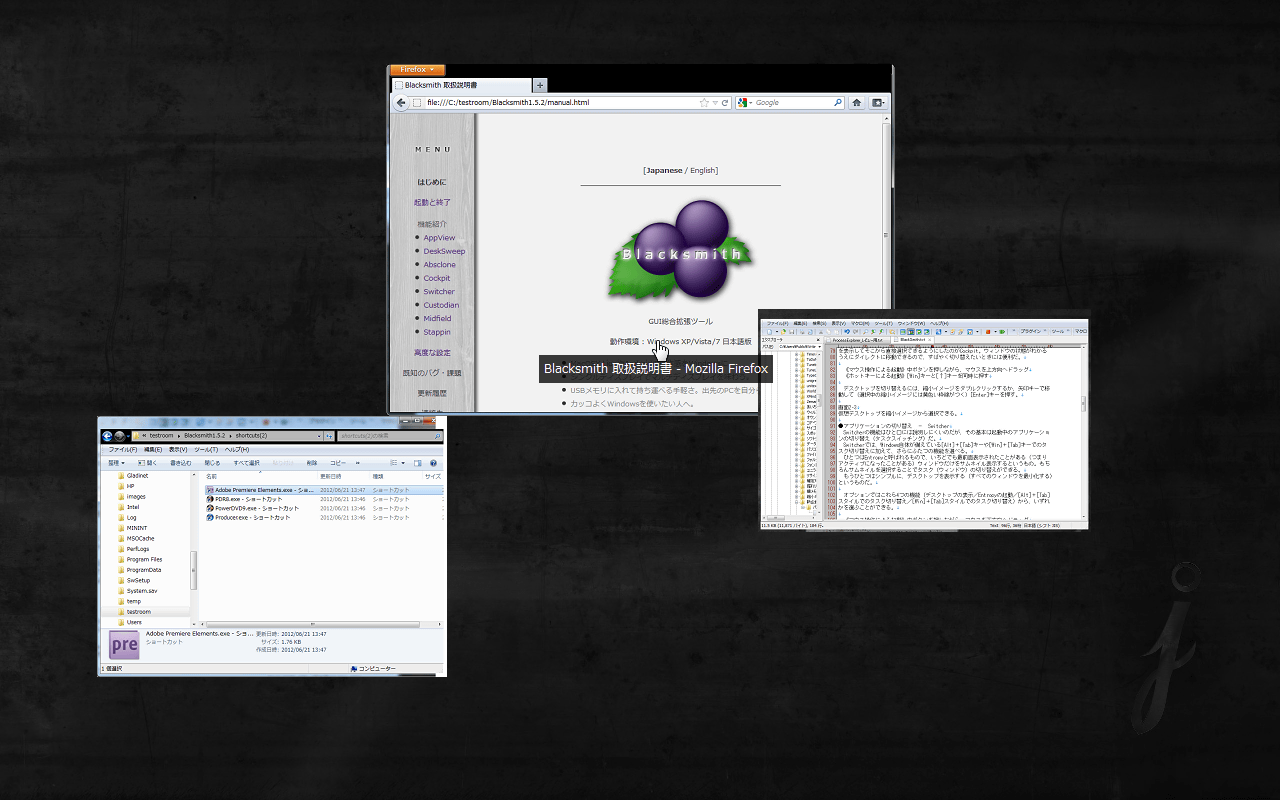This screenshot has height=800, width=1280.
Task: Refresh the shortcuts(2) folder in Explorer
Action: (329, 436)
